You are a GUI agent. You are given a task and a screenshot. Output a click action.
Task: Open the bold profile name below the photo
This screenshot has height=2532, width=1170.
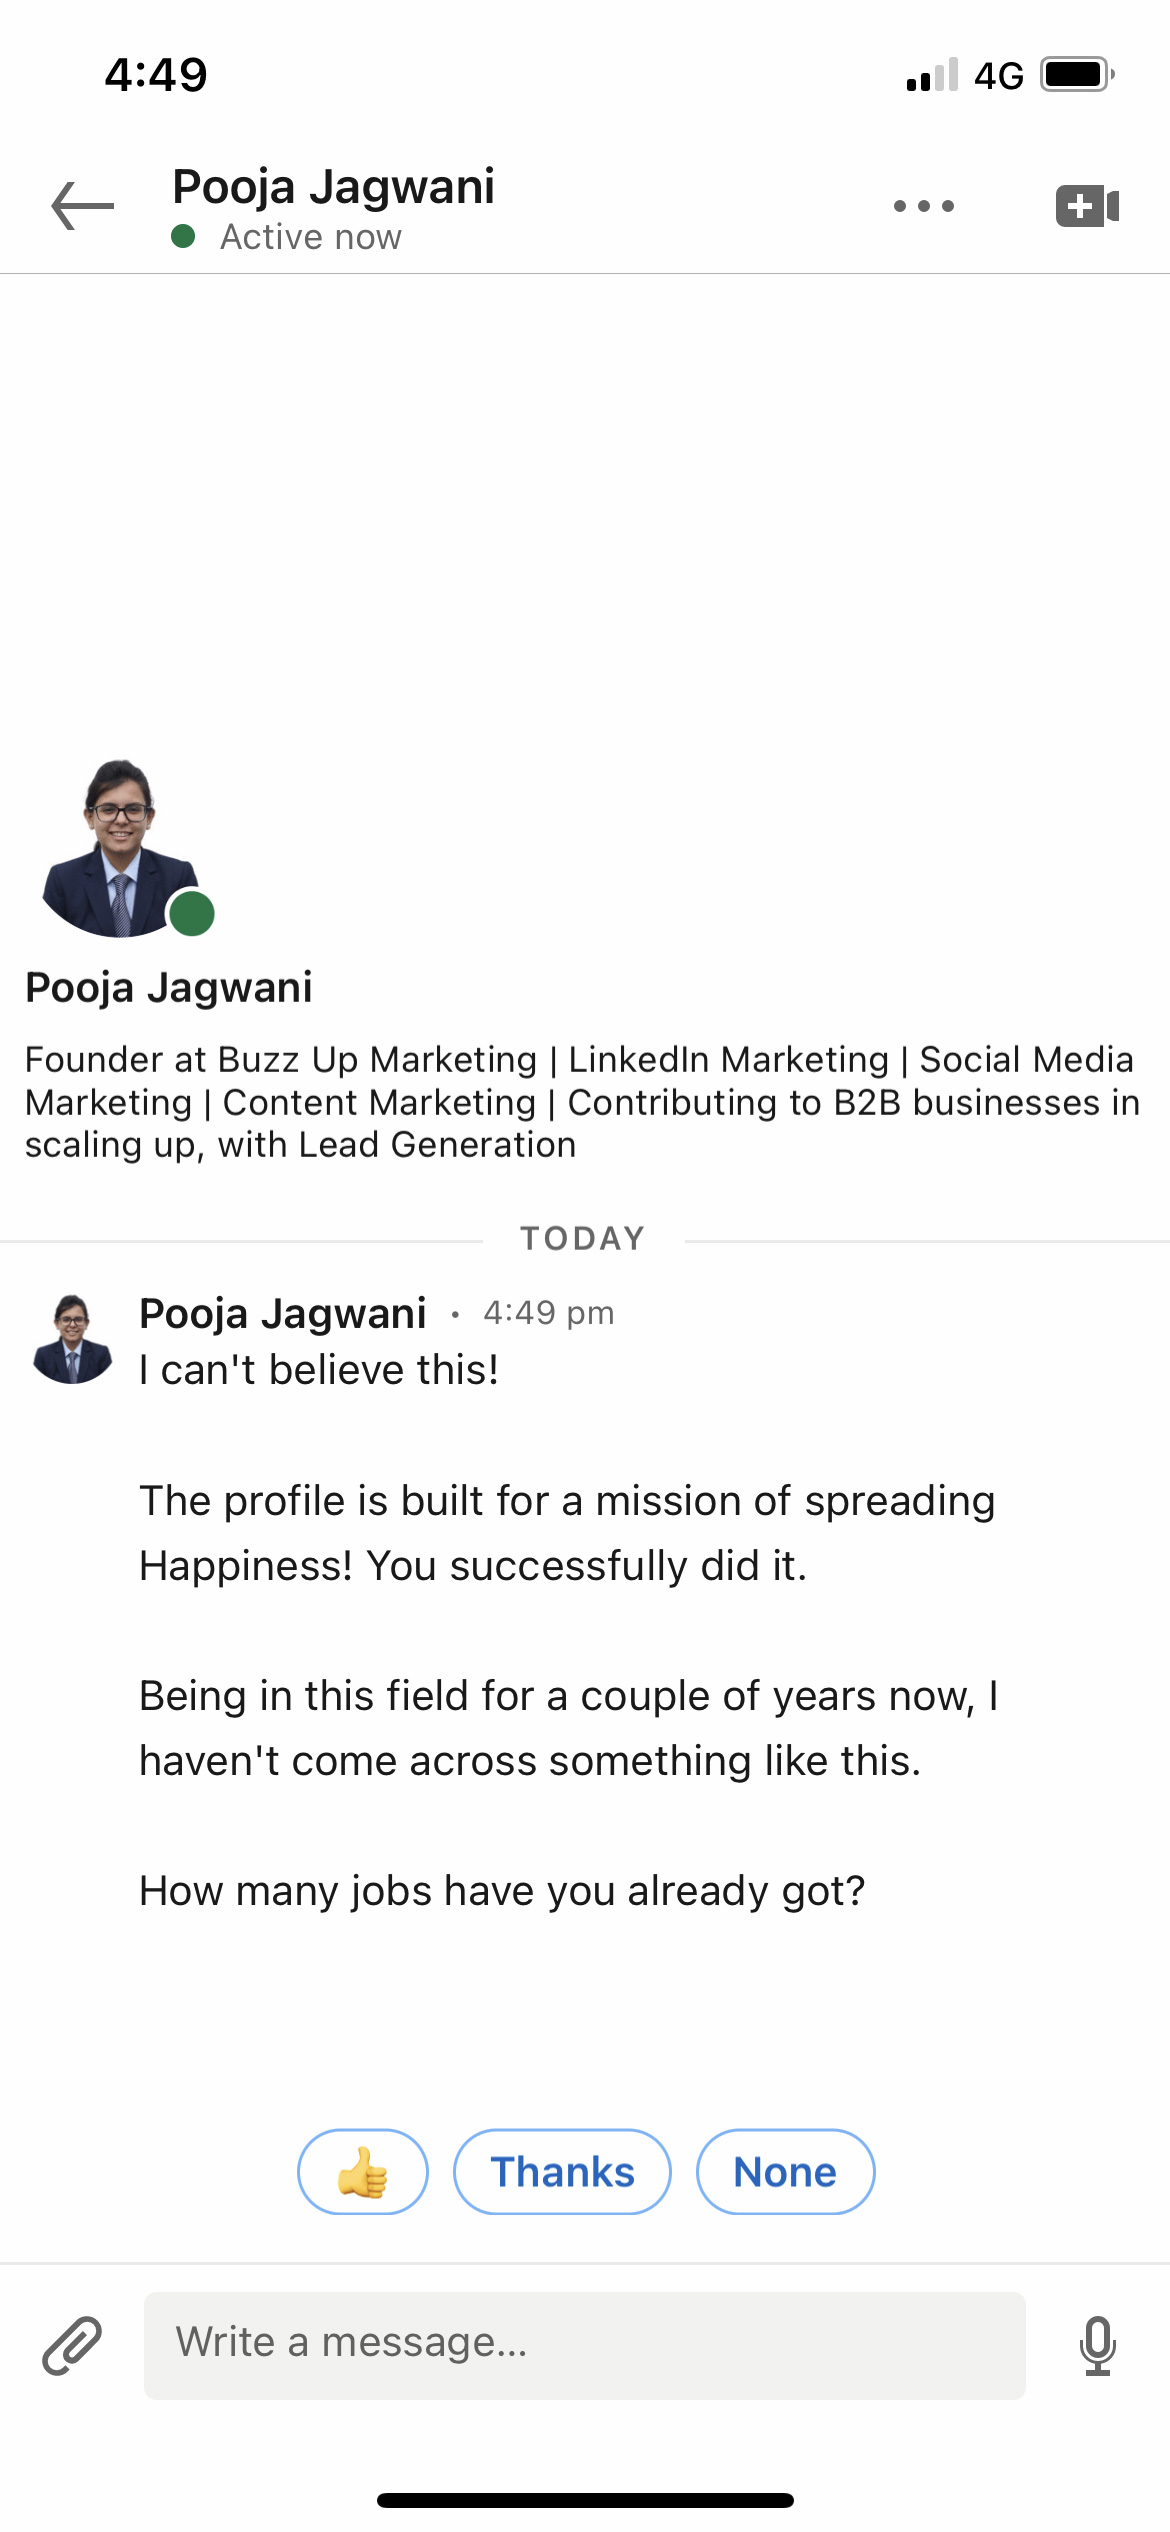click(x=169, y=987)
